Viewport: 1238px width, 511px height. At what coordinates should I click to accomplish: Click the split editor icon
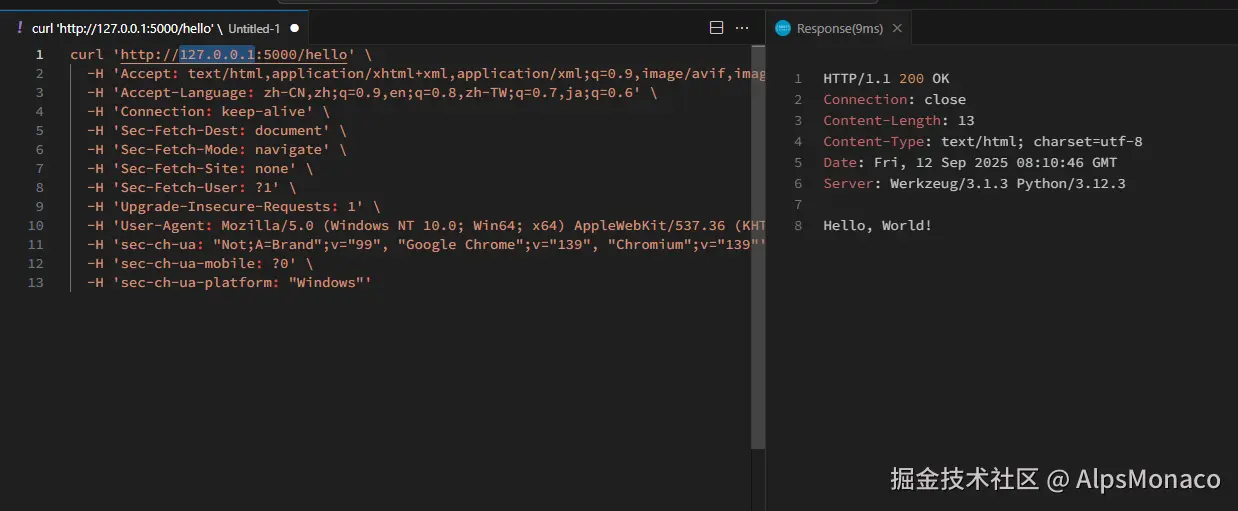click(716, 28)
